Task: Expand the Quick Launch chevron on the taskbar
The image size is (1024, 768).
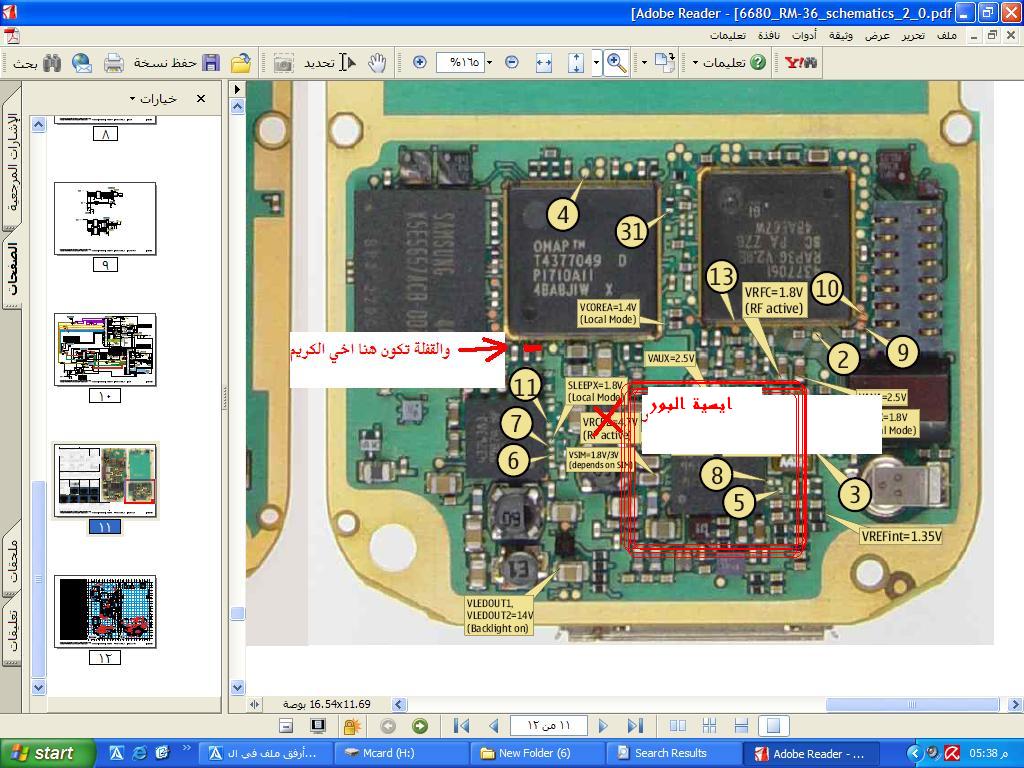Action: point(187,748)
